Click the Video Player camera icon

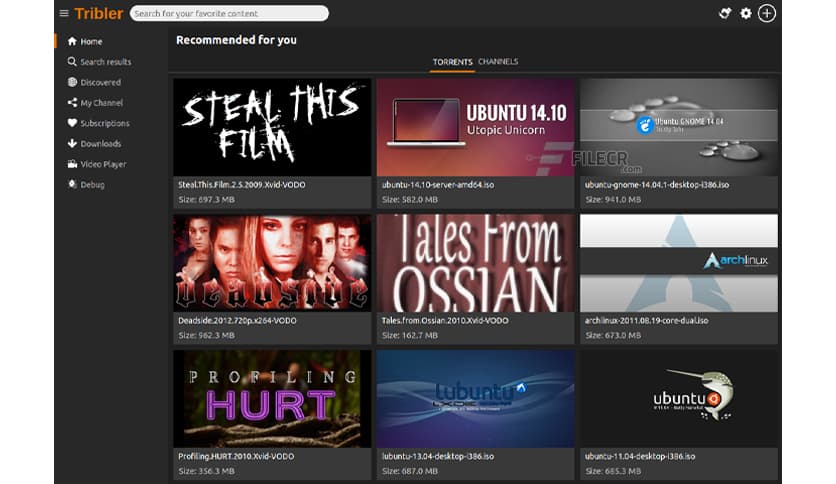point(72,164)
